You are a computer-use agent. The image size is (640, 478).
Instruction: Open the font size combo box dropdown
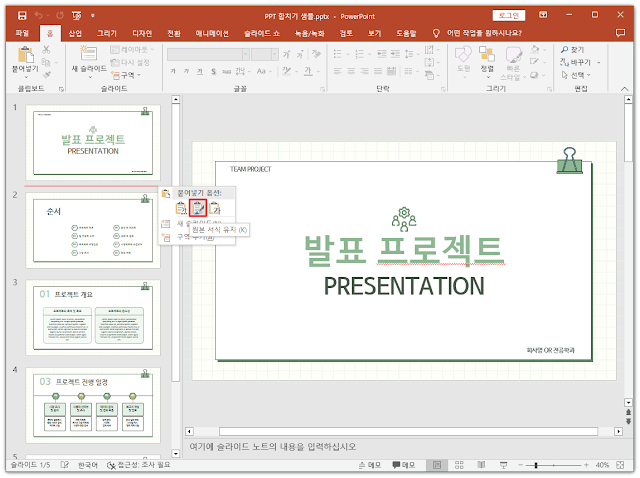pos(275,54)
